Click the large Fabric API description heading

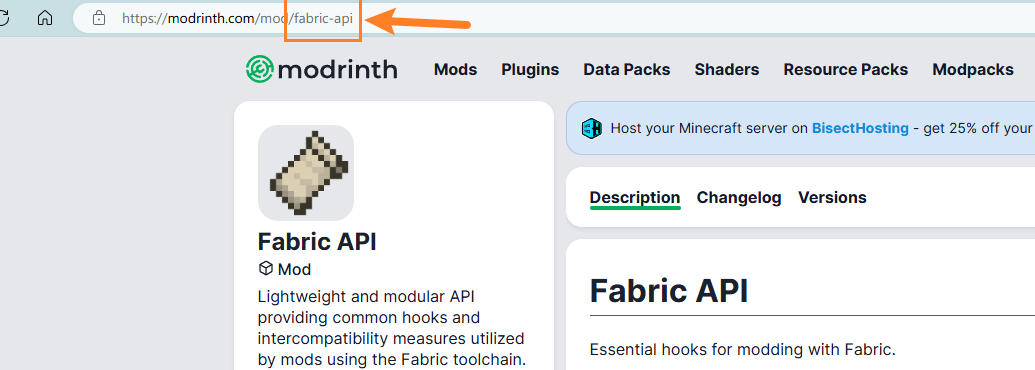point(669,290)
